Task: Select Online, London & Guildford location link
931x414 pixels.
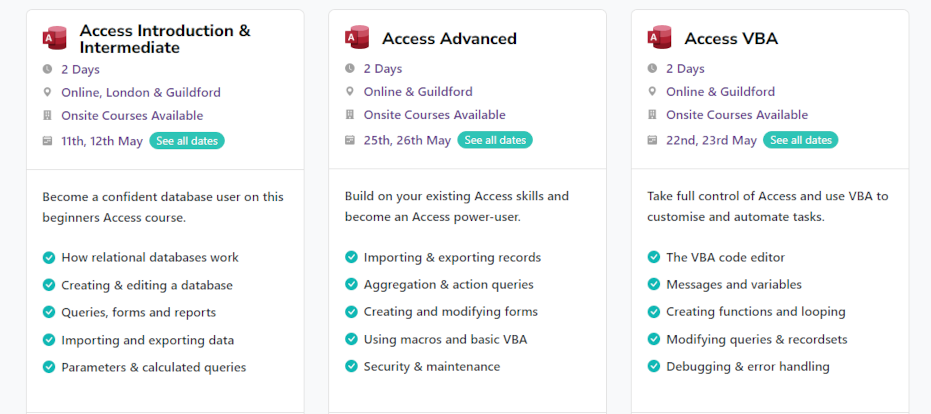Action: point(141,93)
